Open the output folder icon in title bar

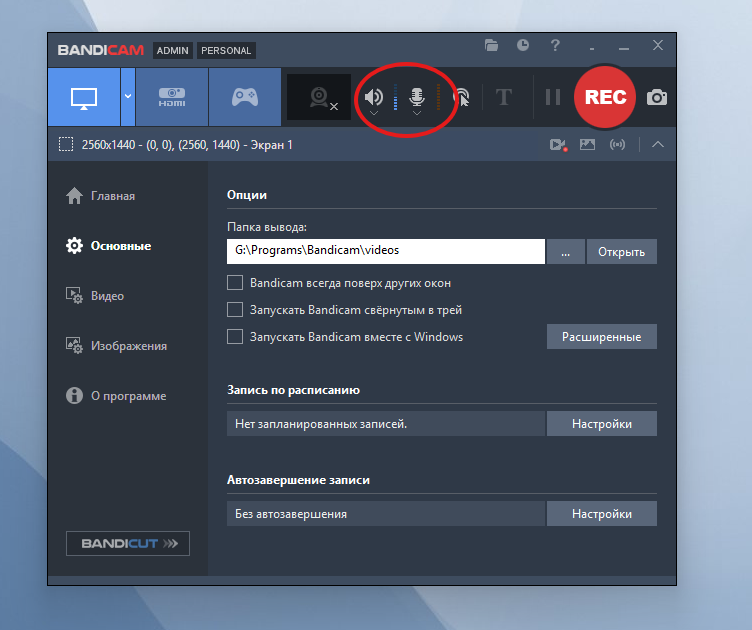tap(491, 46)
